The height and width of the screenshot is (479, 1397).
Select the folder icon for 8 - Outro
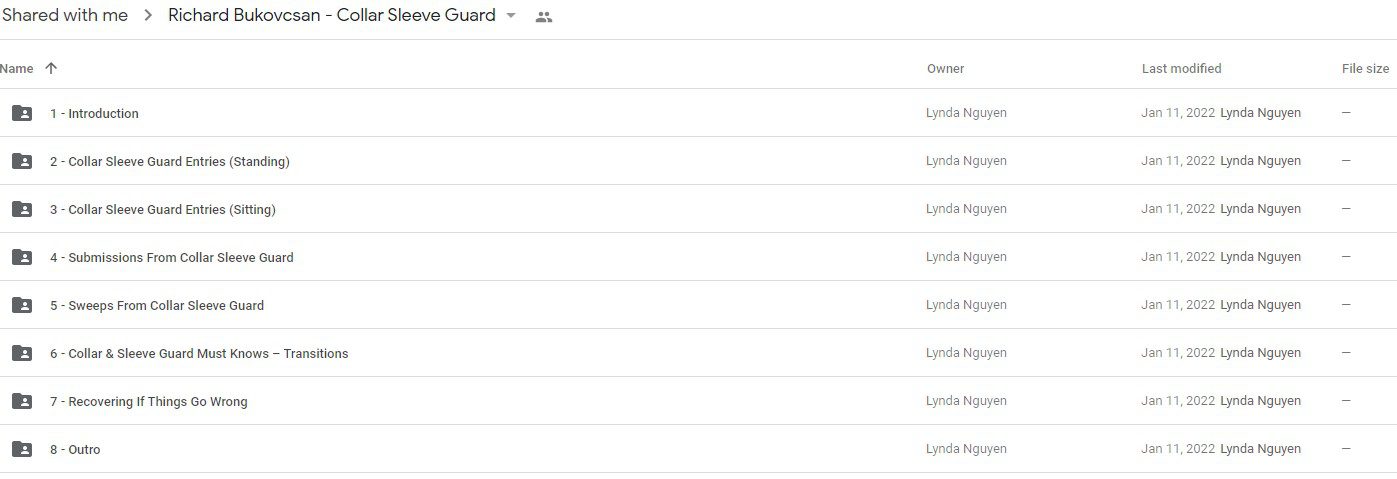click(x=22, y=449)
